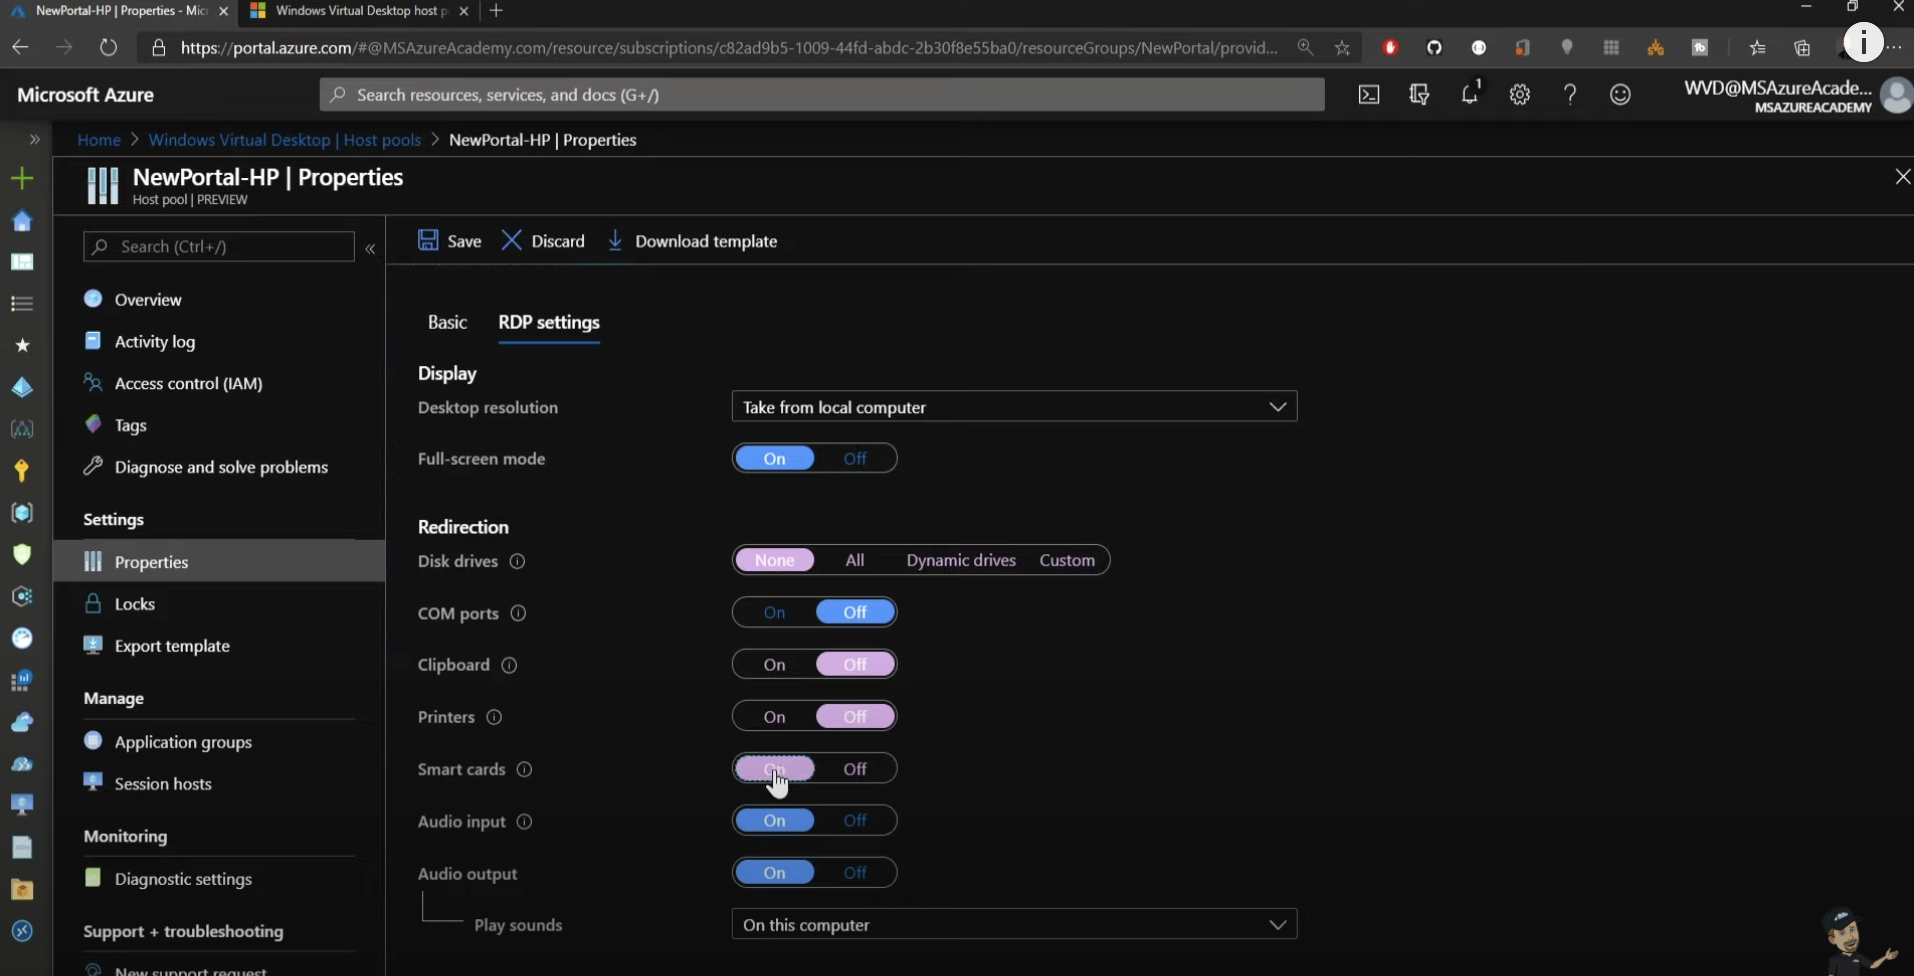The image size is (1914, 976).
Task: Click the help question mark icon
Action: pos(1569,95)
